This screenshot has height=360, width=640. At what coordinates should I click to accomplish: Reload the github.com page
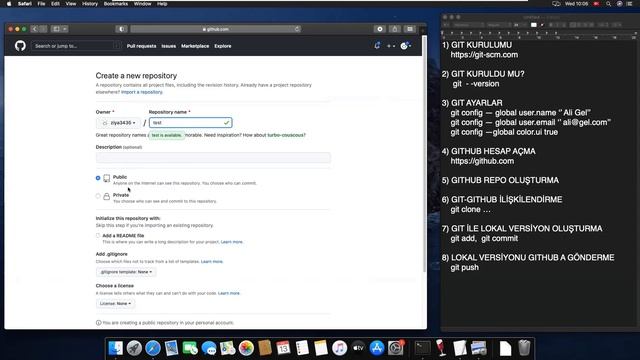[297, 29]
